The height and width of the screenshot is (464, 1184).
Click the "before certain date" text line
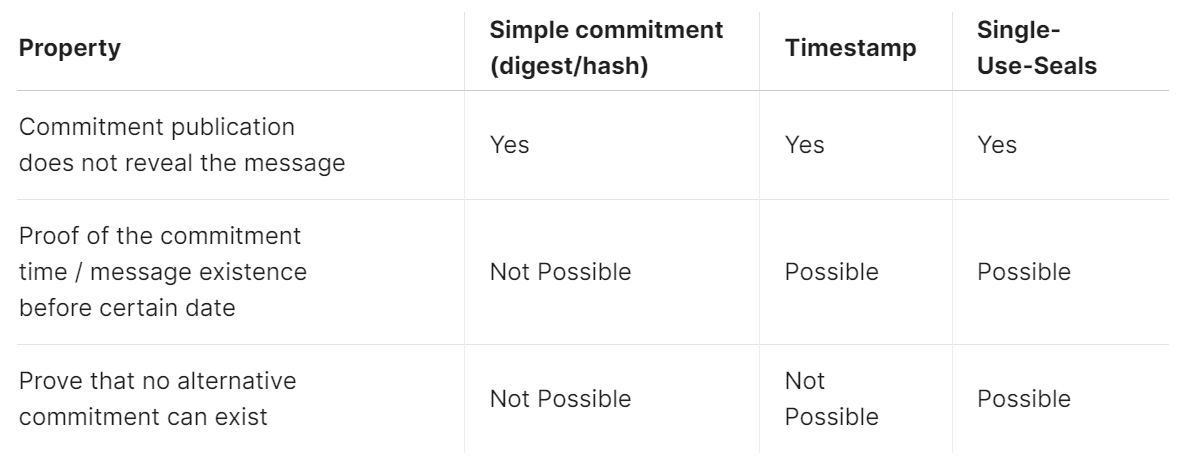tap(127, 308)
